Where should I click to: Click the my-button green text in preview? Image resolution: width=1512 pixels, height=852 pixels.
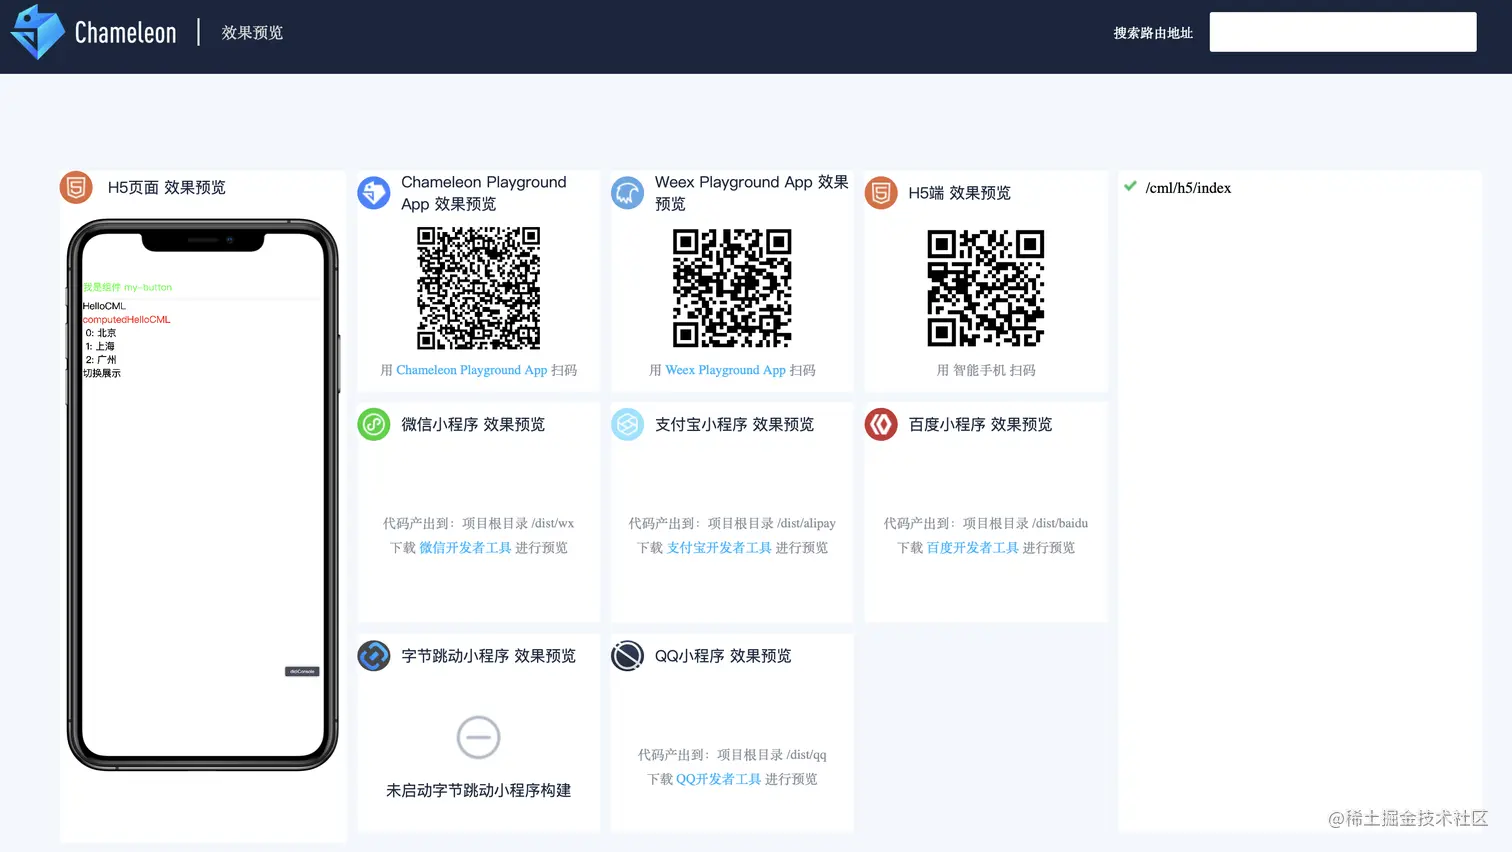127,287
